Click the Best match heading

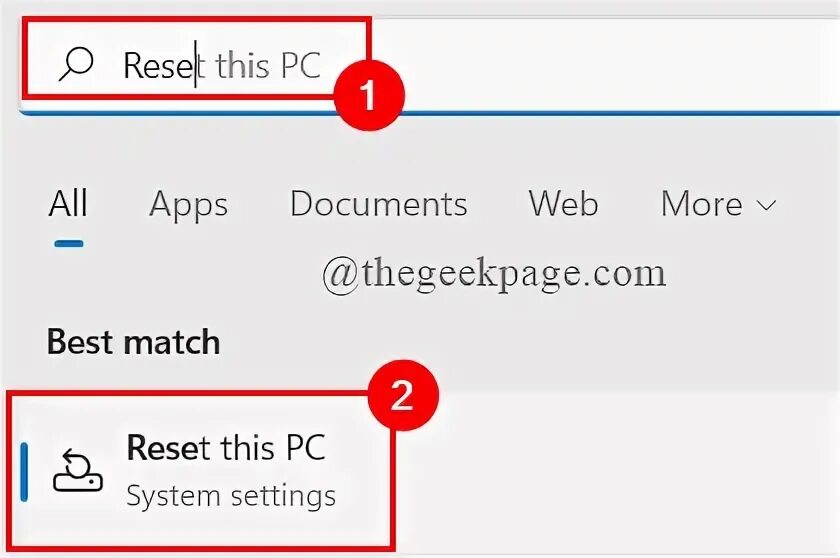click(x=133, y=342)
